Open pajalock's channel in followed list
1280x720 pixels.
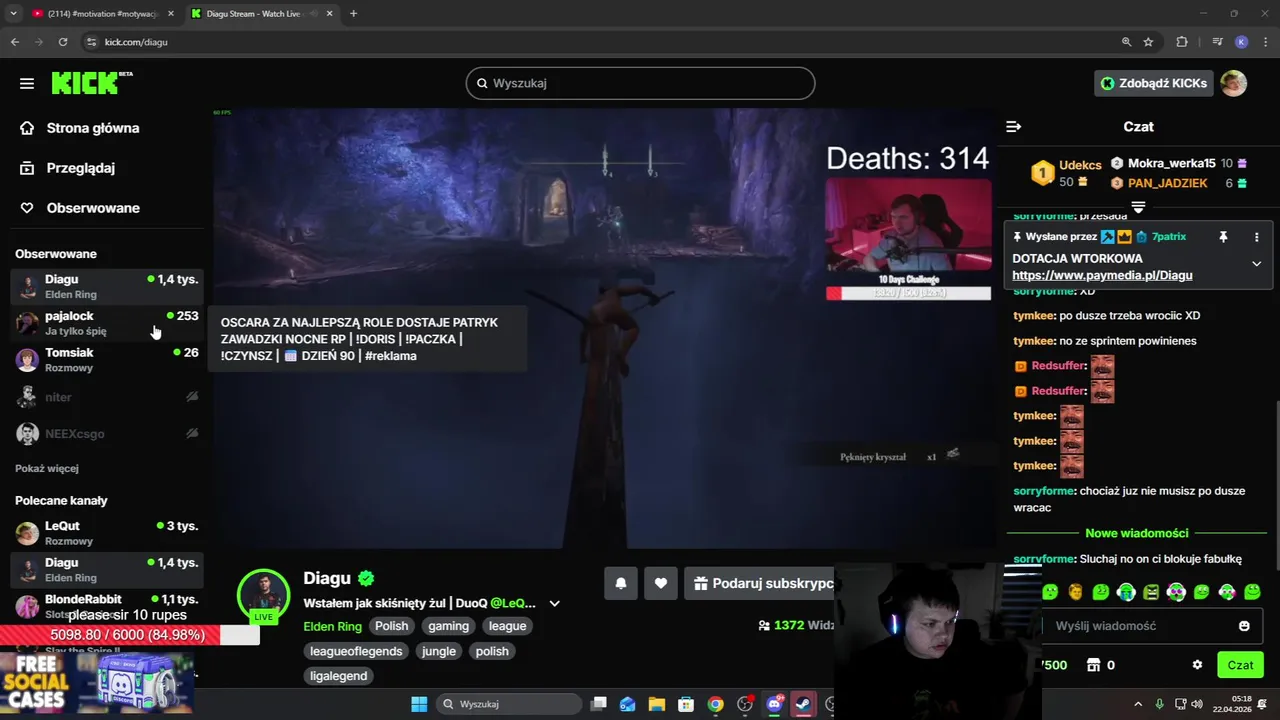(106, 323)
